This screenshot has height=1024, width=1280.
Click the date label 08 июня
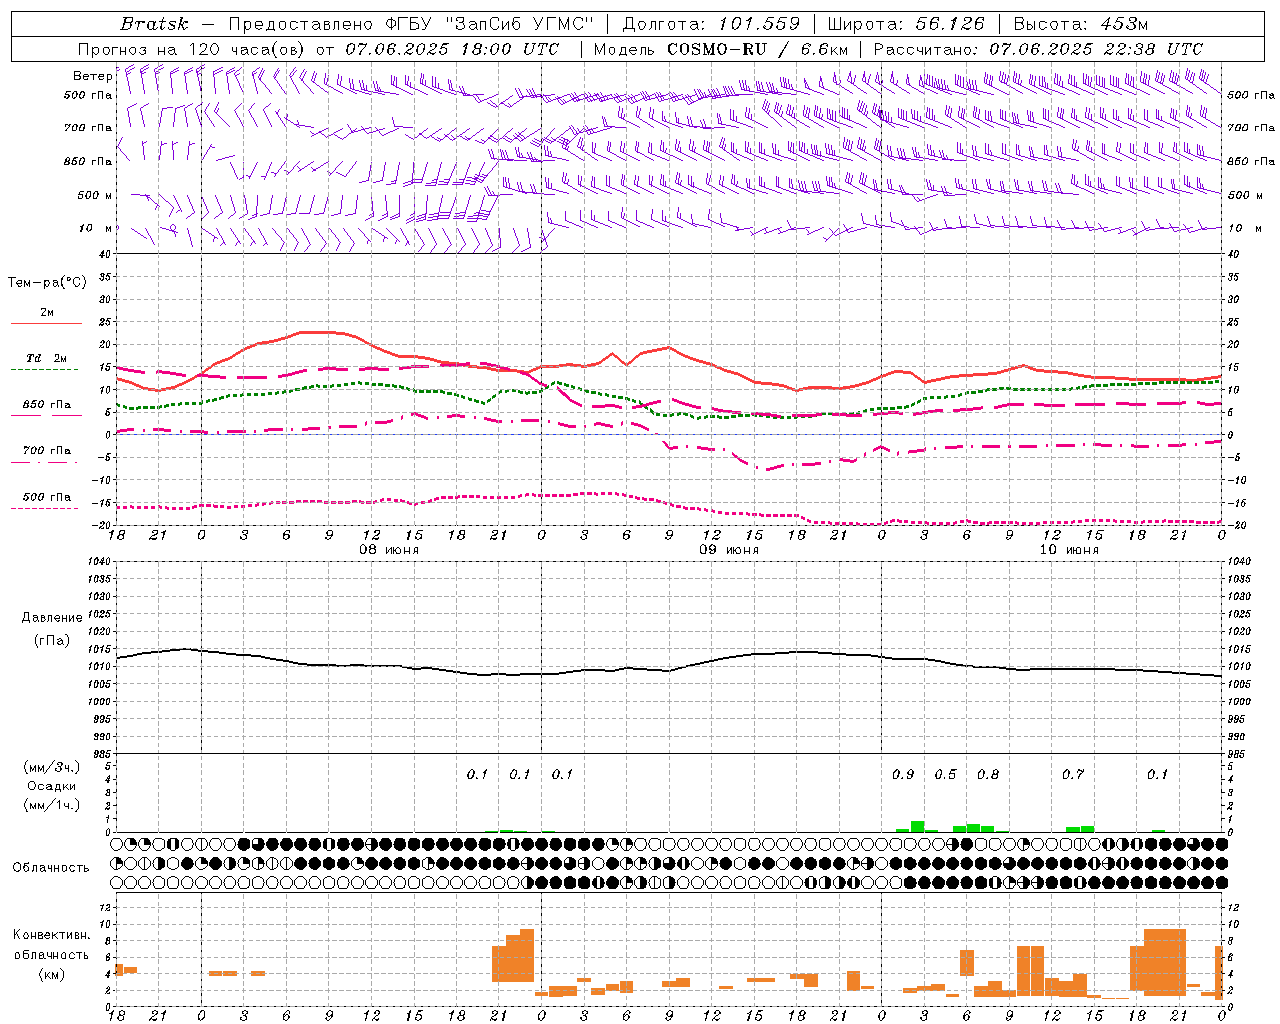(x=389, y=549)
